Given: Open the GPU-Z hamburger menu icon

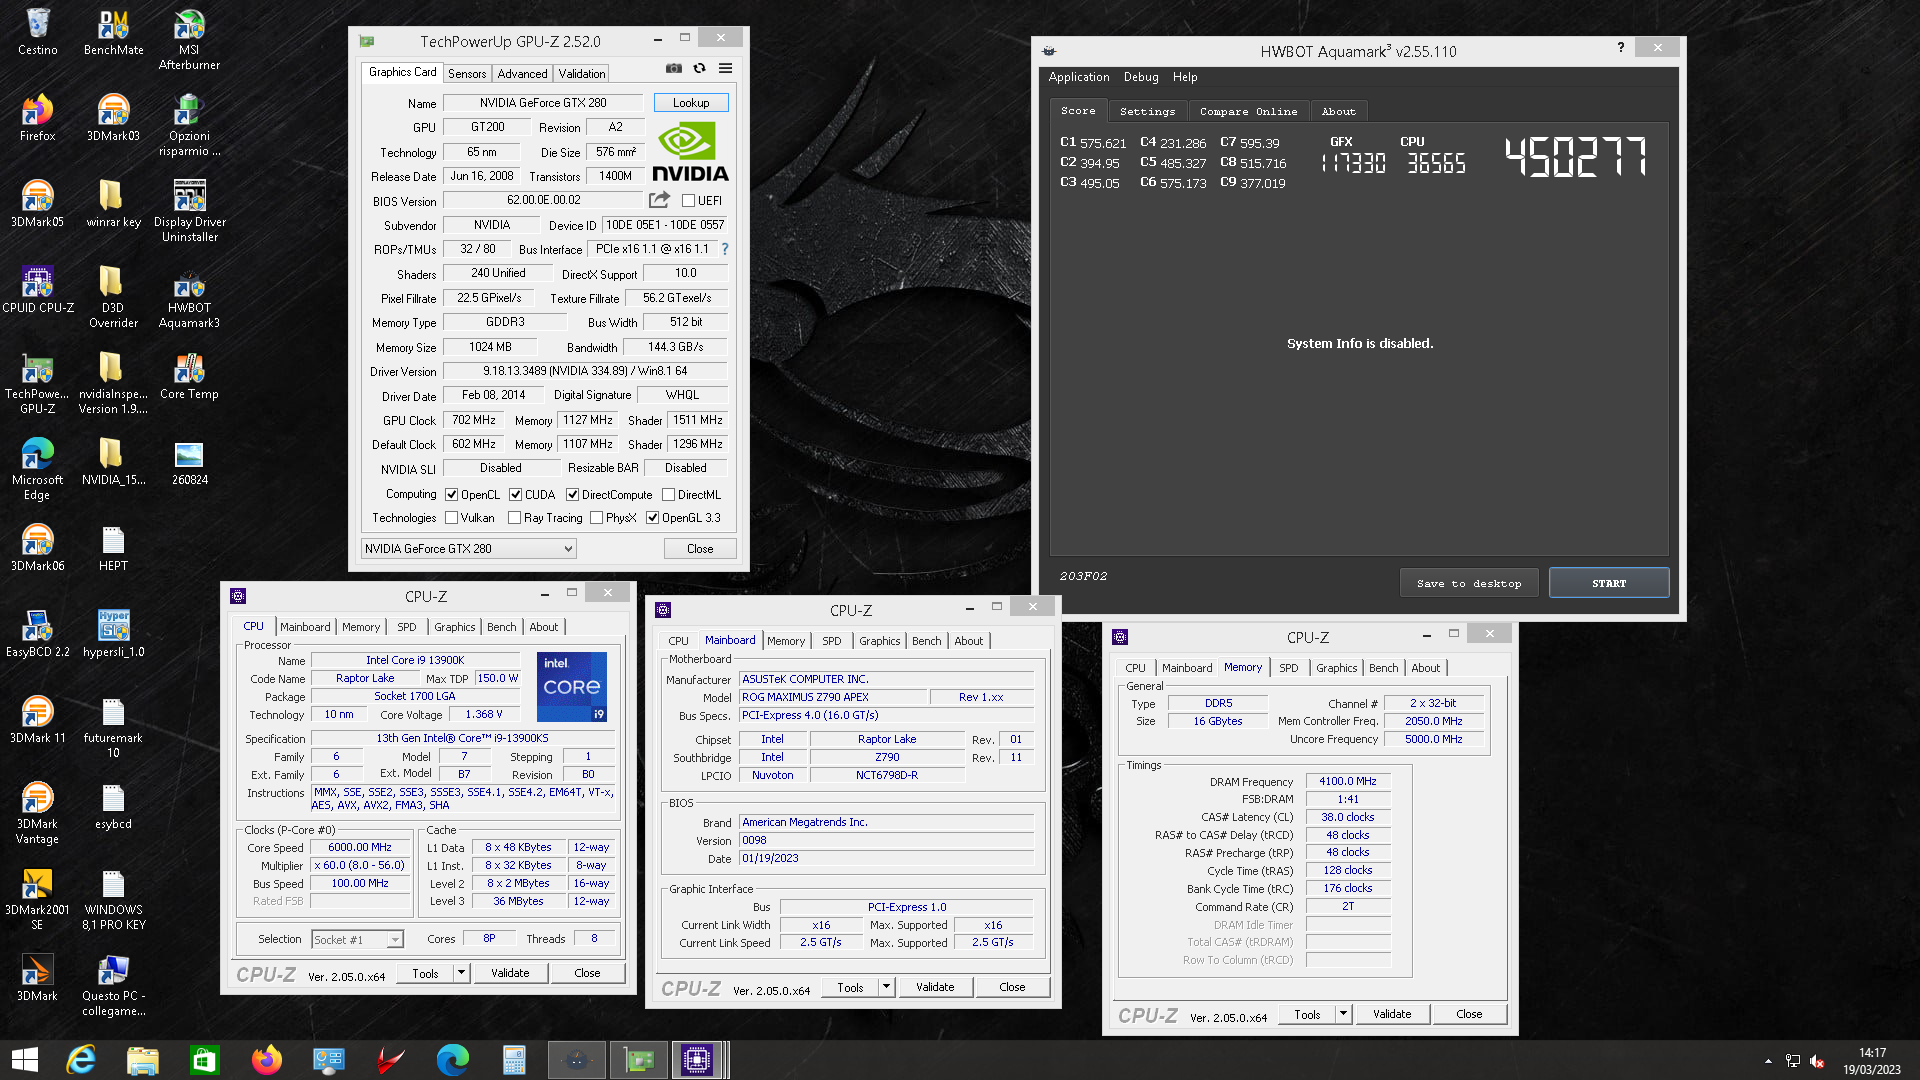Looking at the screenshot, I should pyautogui.click(x=725, y=69).
